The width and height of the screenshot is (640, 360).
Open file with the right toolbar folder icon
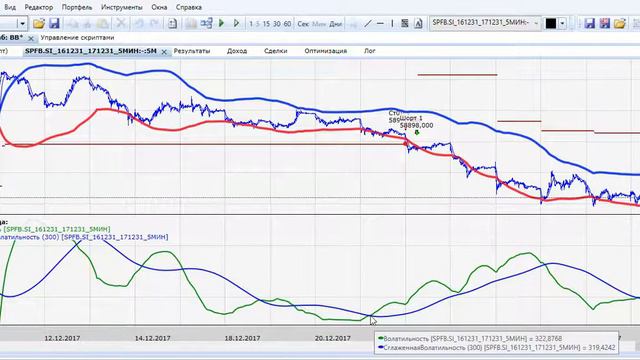coord(620,23)
